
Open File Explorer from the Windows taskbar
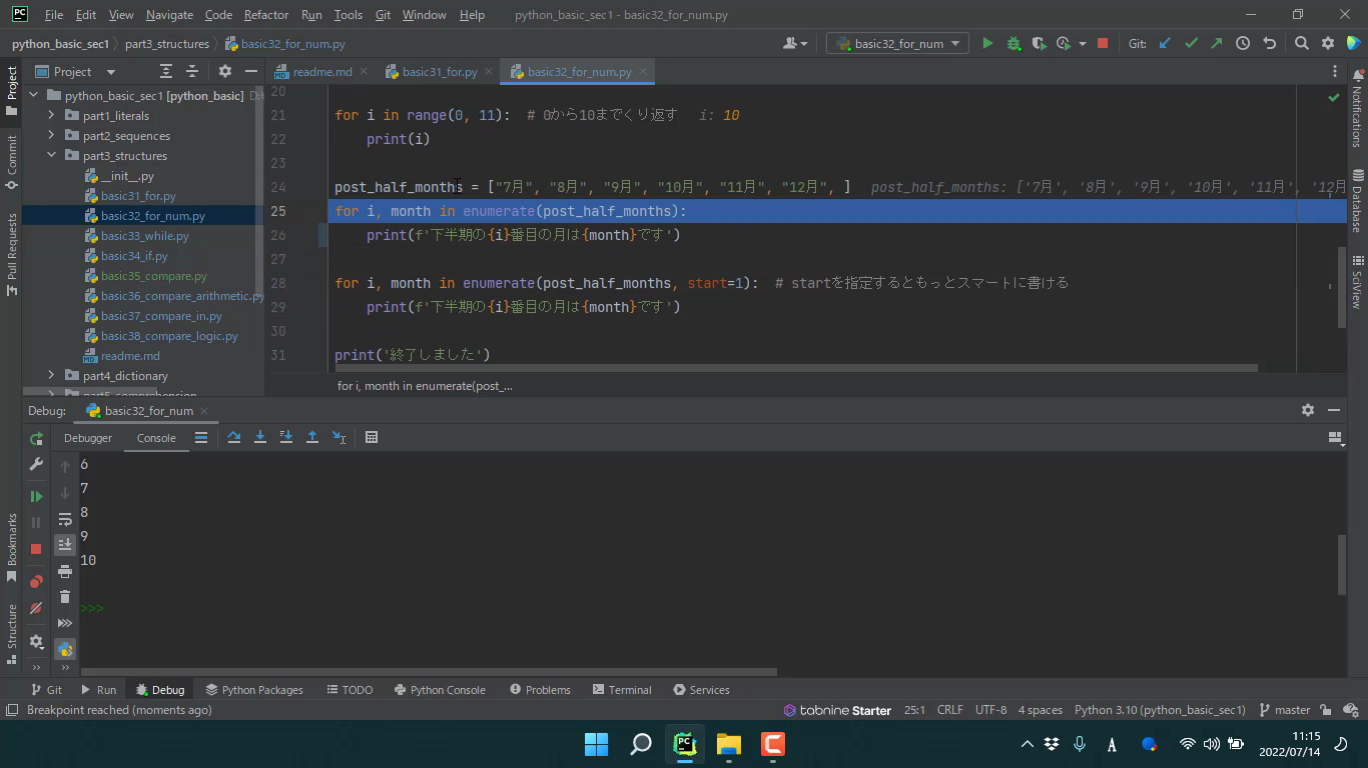(728, 744)
